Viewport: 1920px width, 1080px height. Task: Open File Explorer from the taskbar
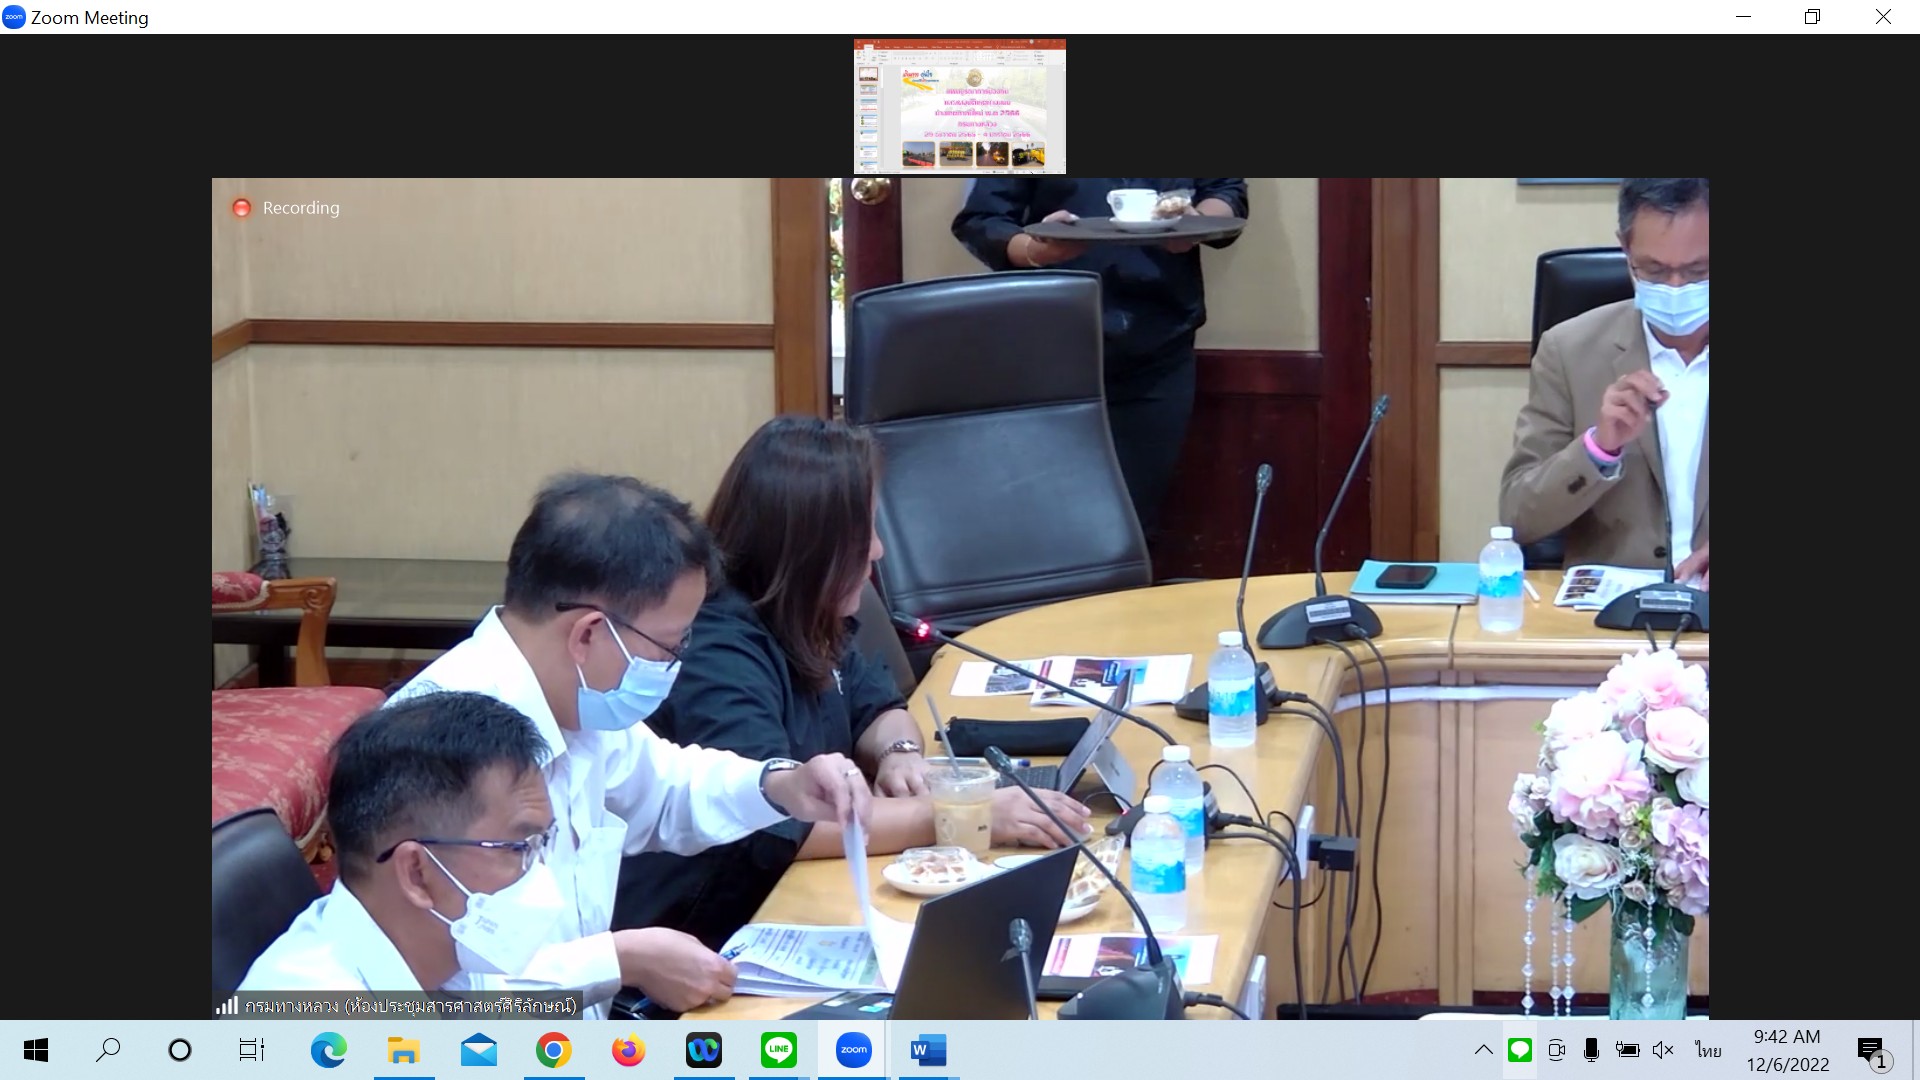coord(403,1050)
